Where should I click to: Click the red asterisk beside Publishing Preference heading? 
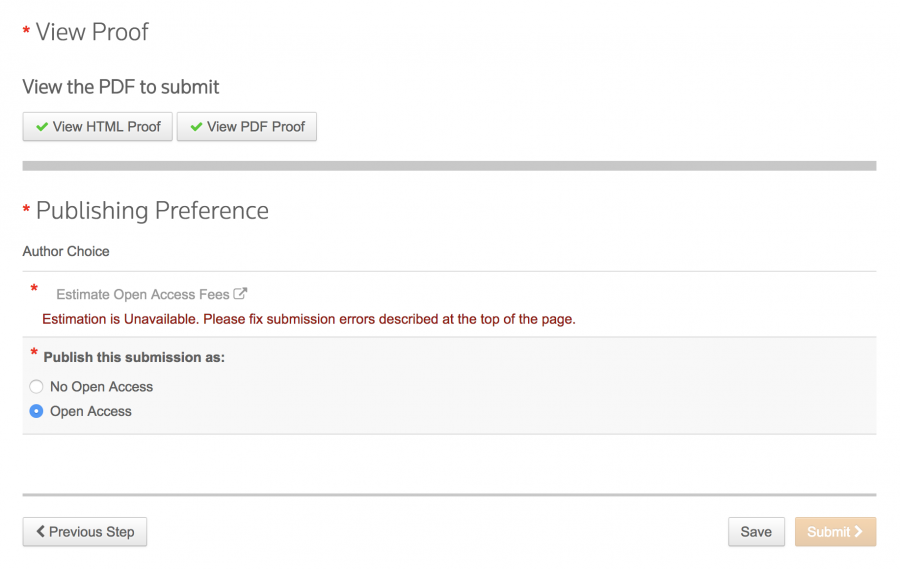26,212
